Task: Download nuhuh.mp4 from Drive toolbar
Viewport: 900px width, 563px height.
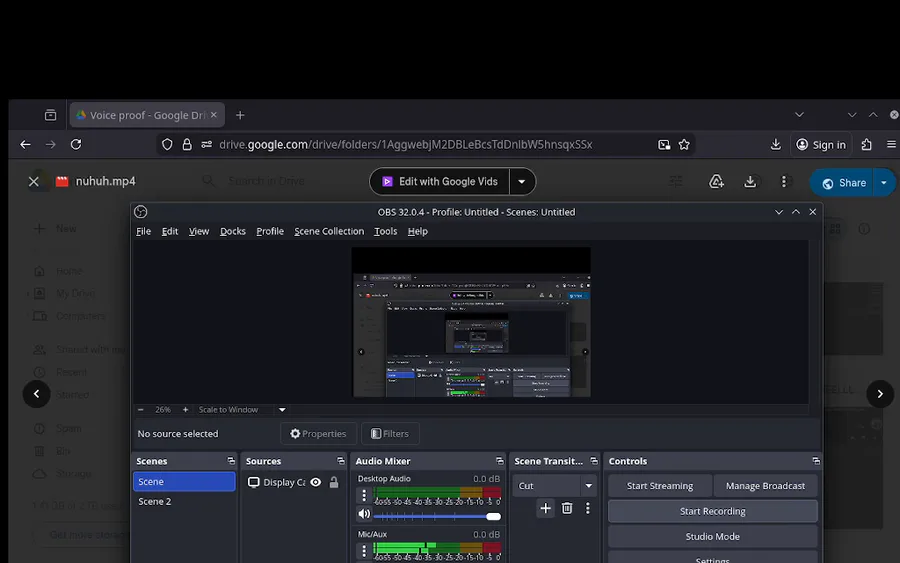Action: (750, 181)
